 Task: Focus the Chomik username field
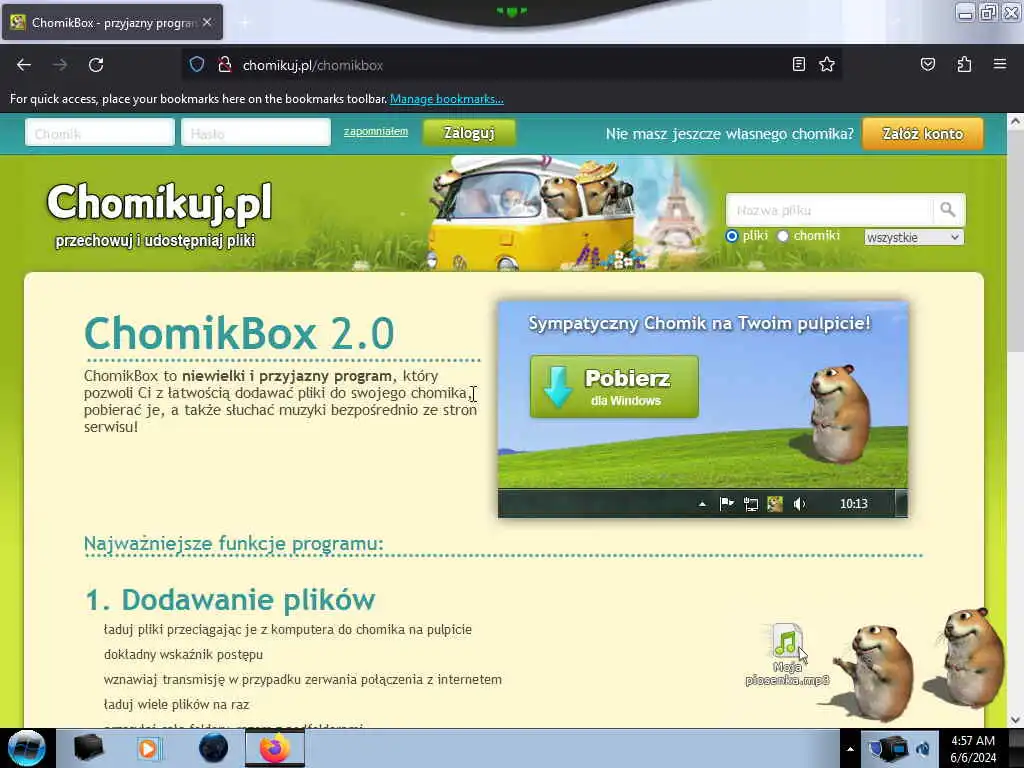click(100, 133)
